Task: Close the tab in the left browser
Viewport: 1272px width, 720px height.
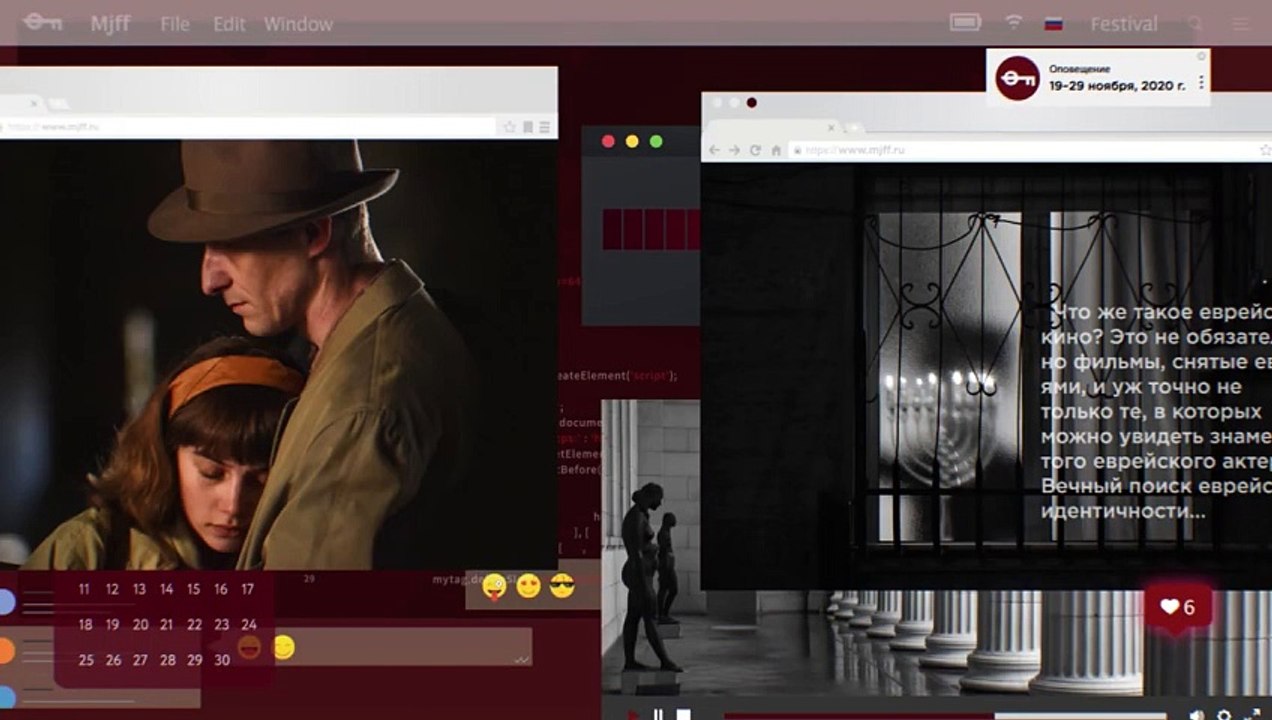Action: tap(34, 103)
